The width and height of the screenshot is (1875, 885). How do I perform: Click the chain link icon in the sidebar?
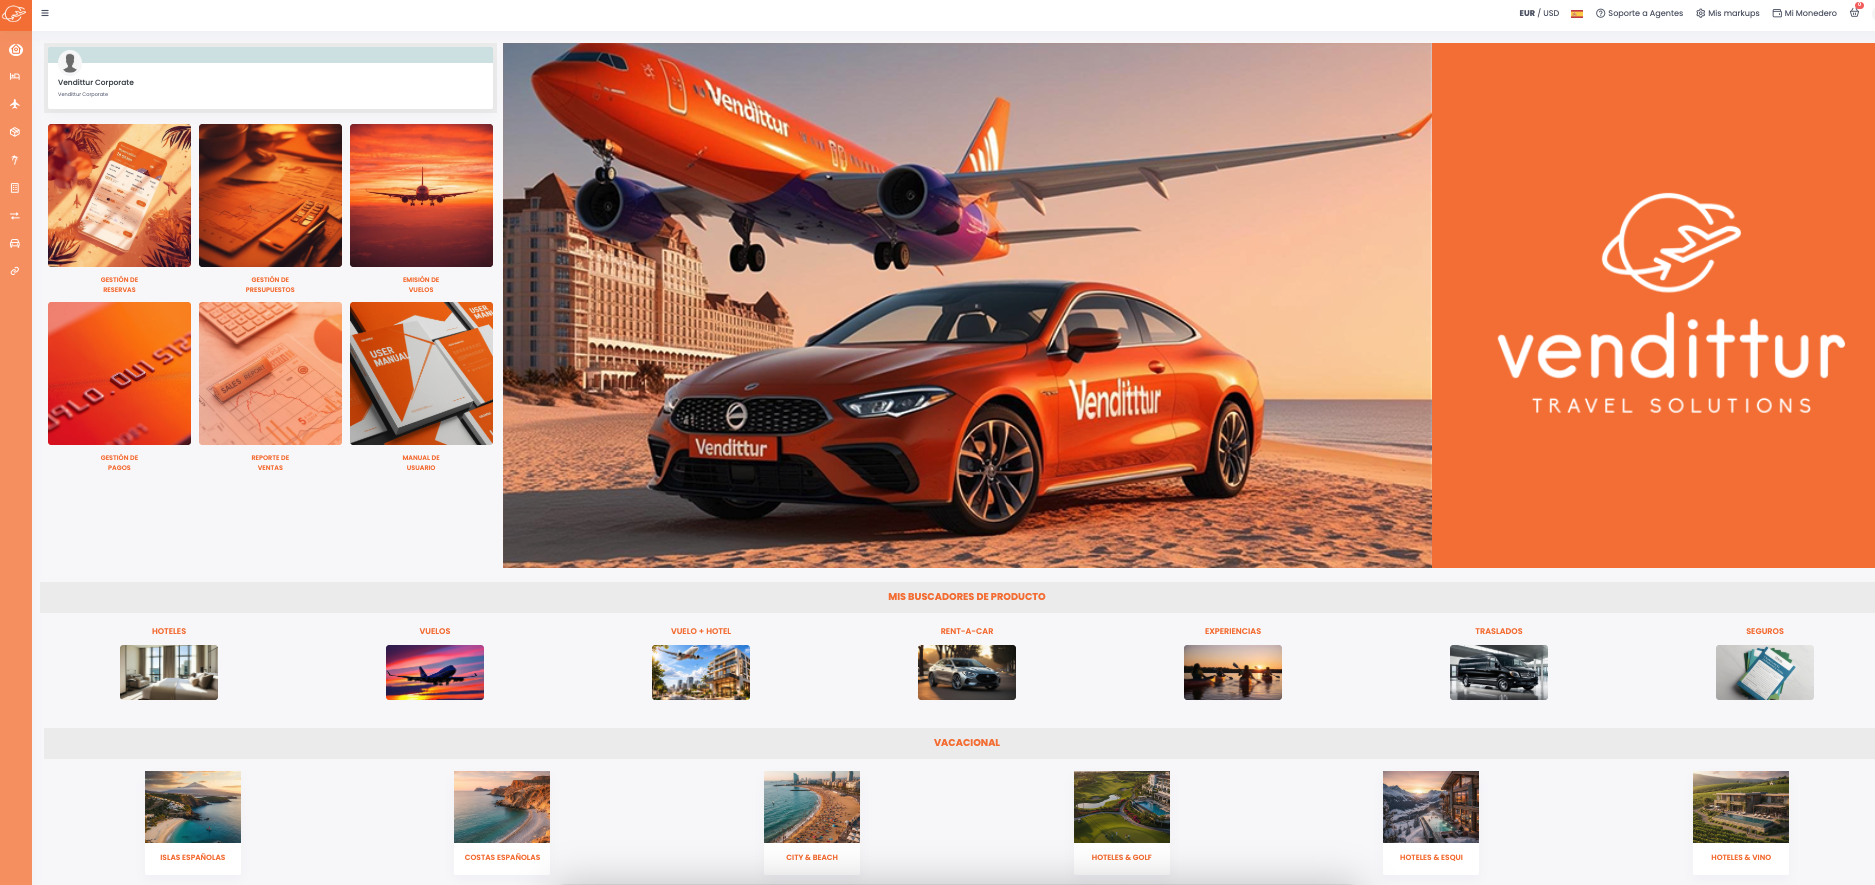click(x=15, y=271)
